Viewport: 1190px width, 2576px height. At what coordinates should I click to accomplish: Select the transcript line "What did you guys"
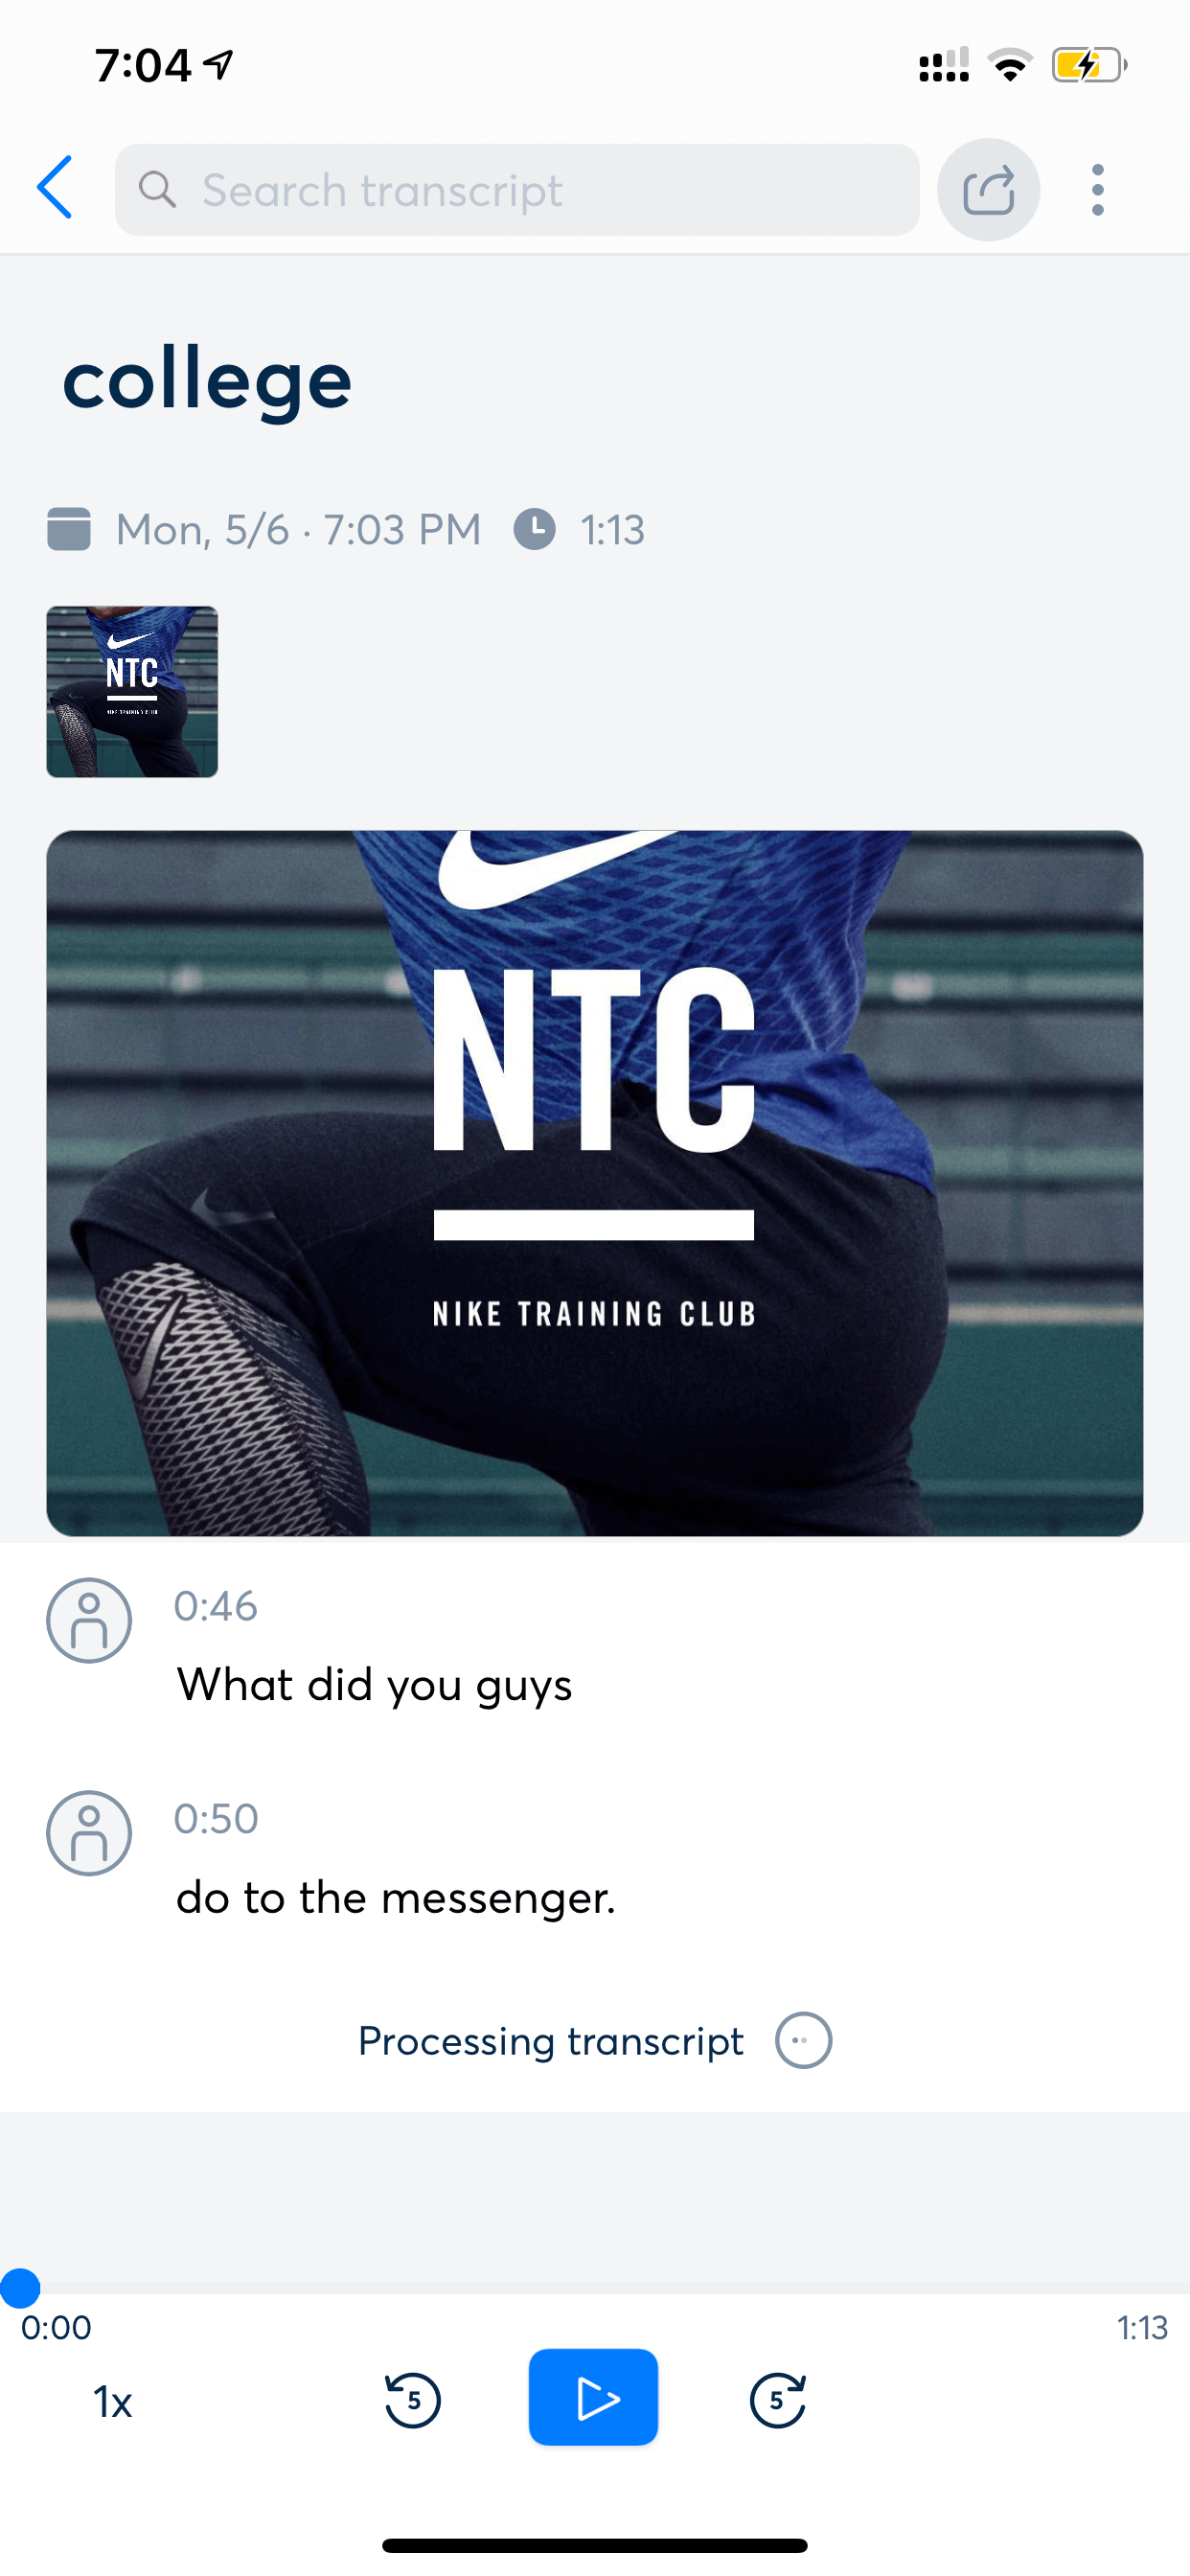coord(374,1686)
